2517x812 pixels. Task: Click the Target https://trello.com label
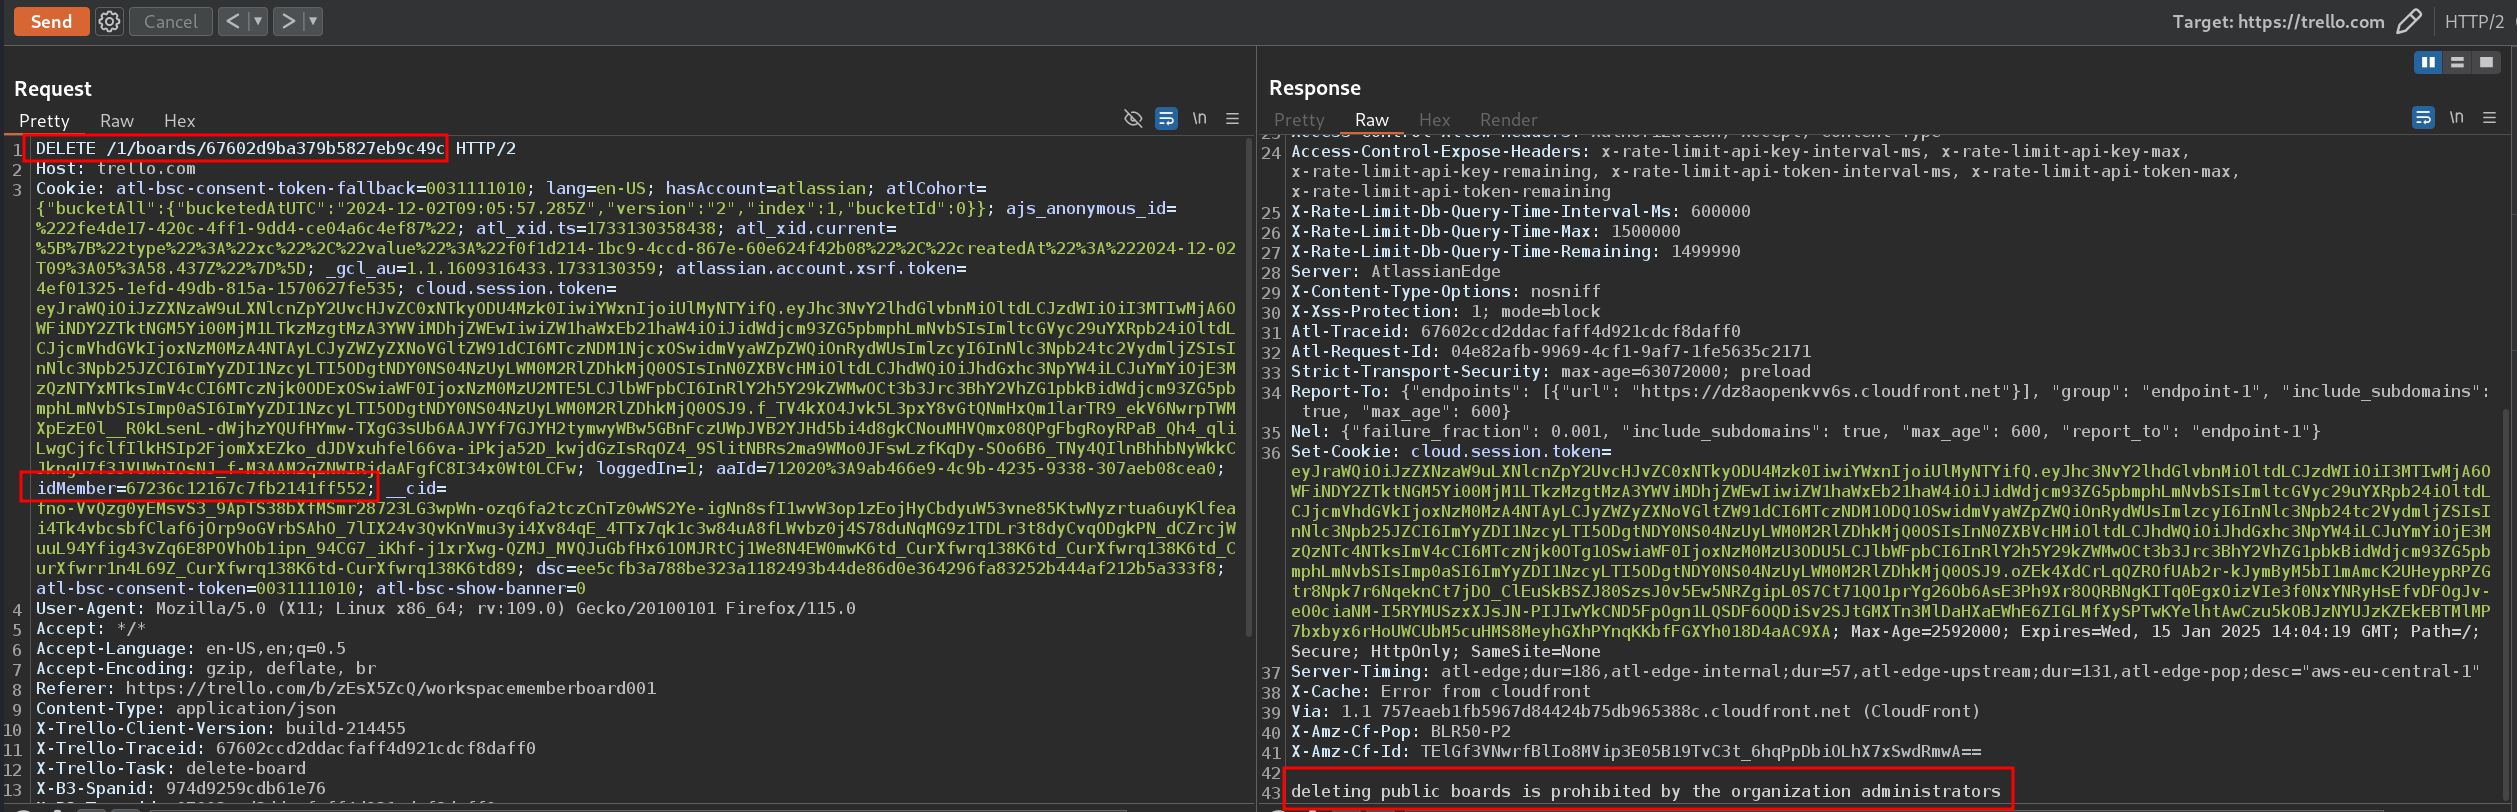coord(2278,22)
